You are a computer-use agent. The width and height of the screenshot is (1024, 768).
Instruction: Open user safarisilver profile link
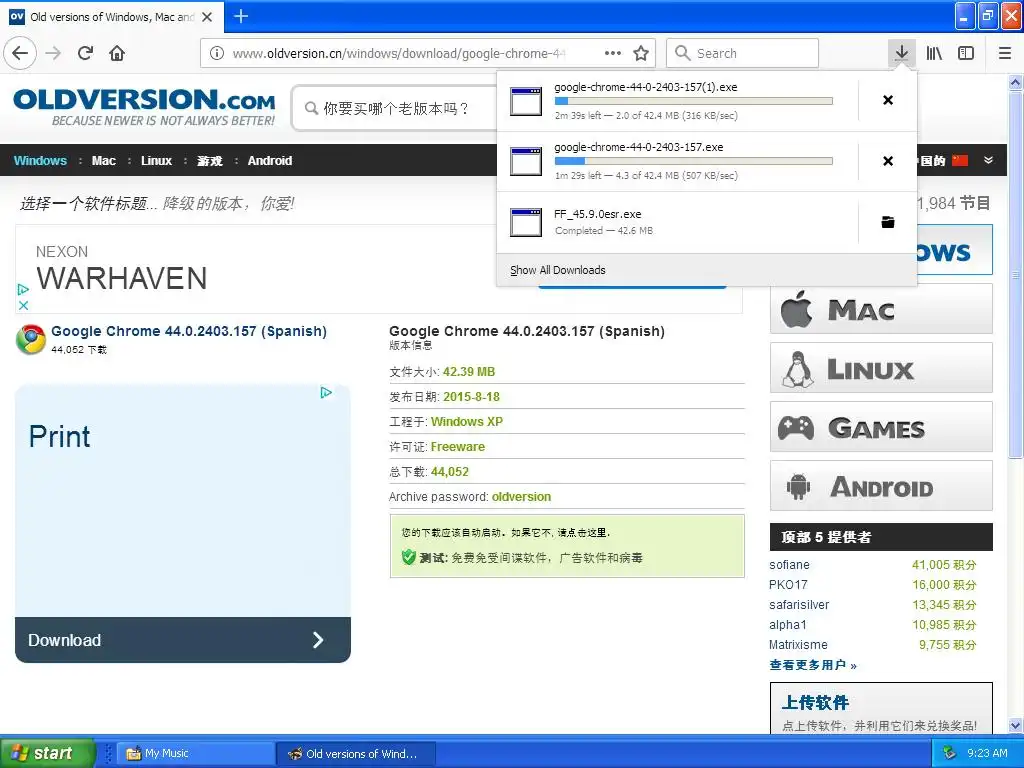799,605
